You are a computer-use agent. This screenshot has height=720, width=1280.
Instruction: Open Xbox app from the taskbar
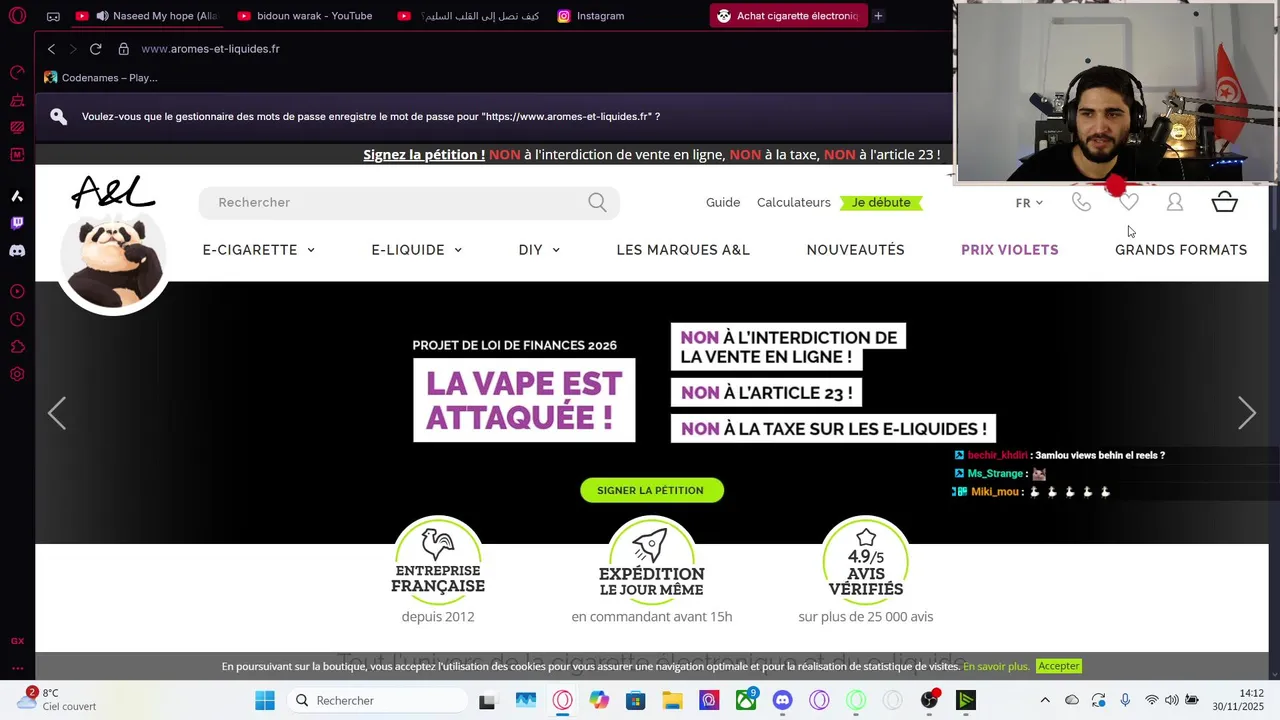point(746,700)
